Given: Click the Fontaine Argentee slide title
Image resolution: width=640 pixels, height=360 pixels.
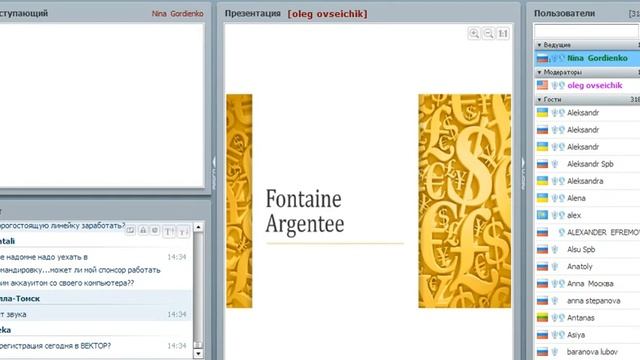Looking at the screenshot, I should [305, 211].
